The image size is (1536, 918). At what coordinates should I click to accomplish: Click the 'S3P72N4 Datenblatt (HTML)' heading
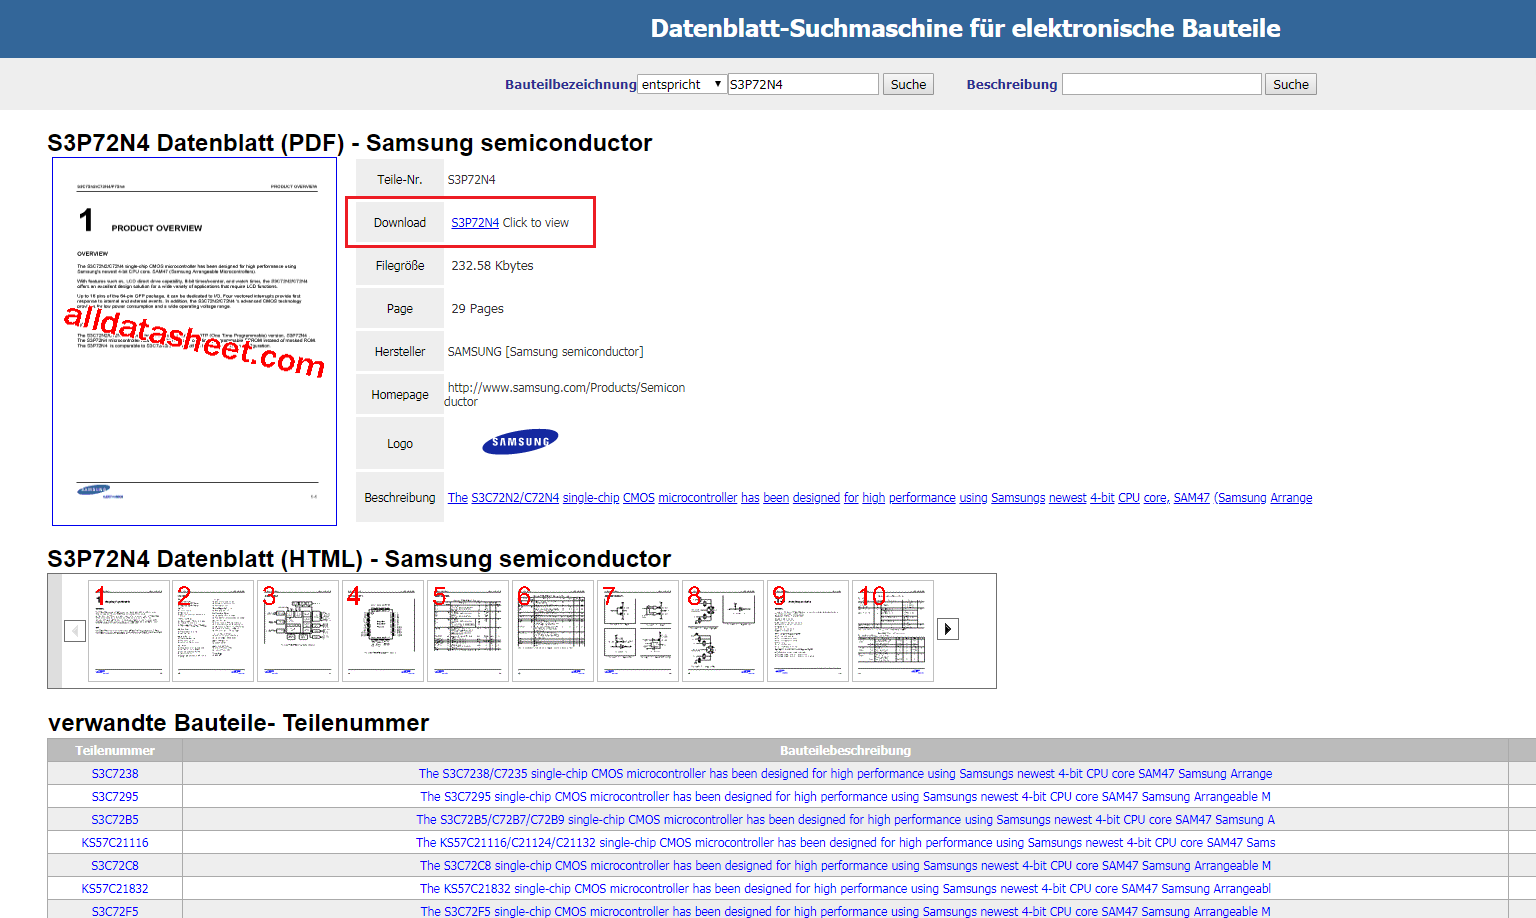point(359,559)
